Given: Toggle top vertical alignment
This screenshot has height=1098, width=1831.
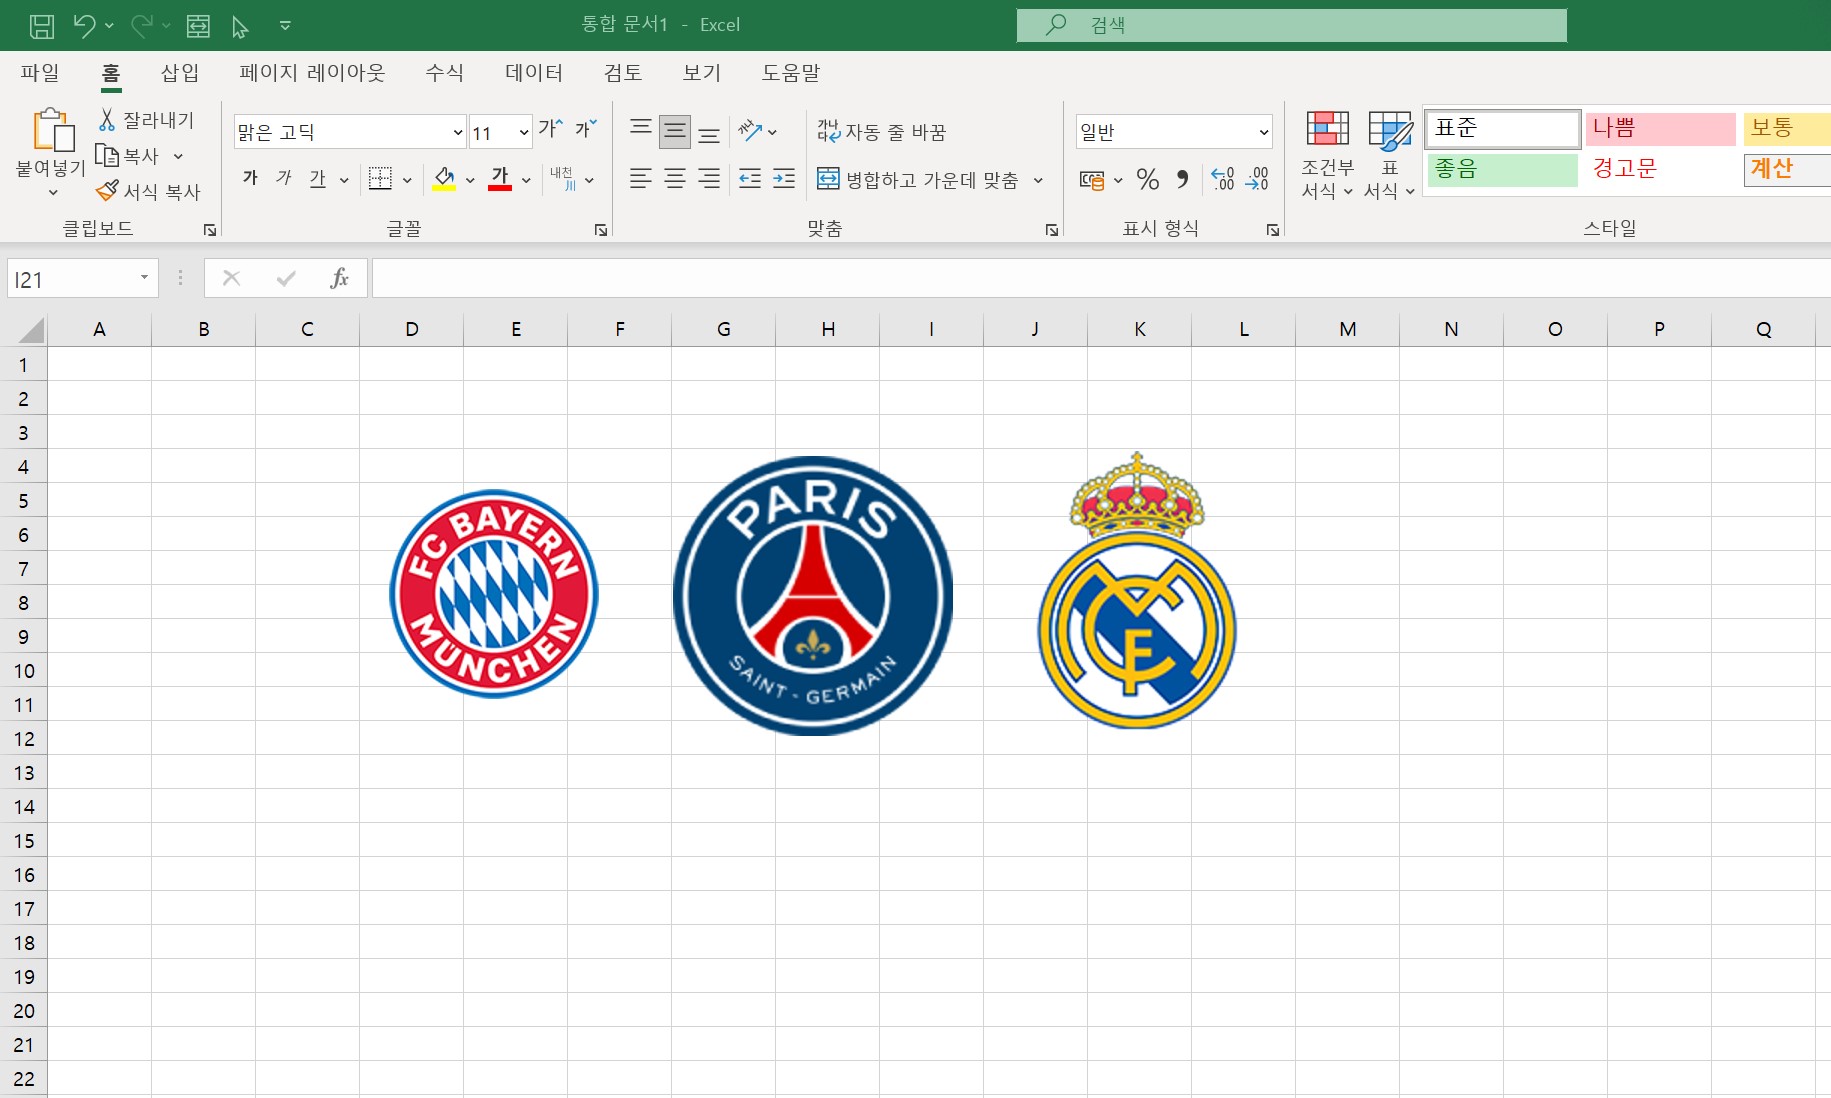Looking at the screenshot, I should (x=641, y=130).
